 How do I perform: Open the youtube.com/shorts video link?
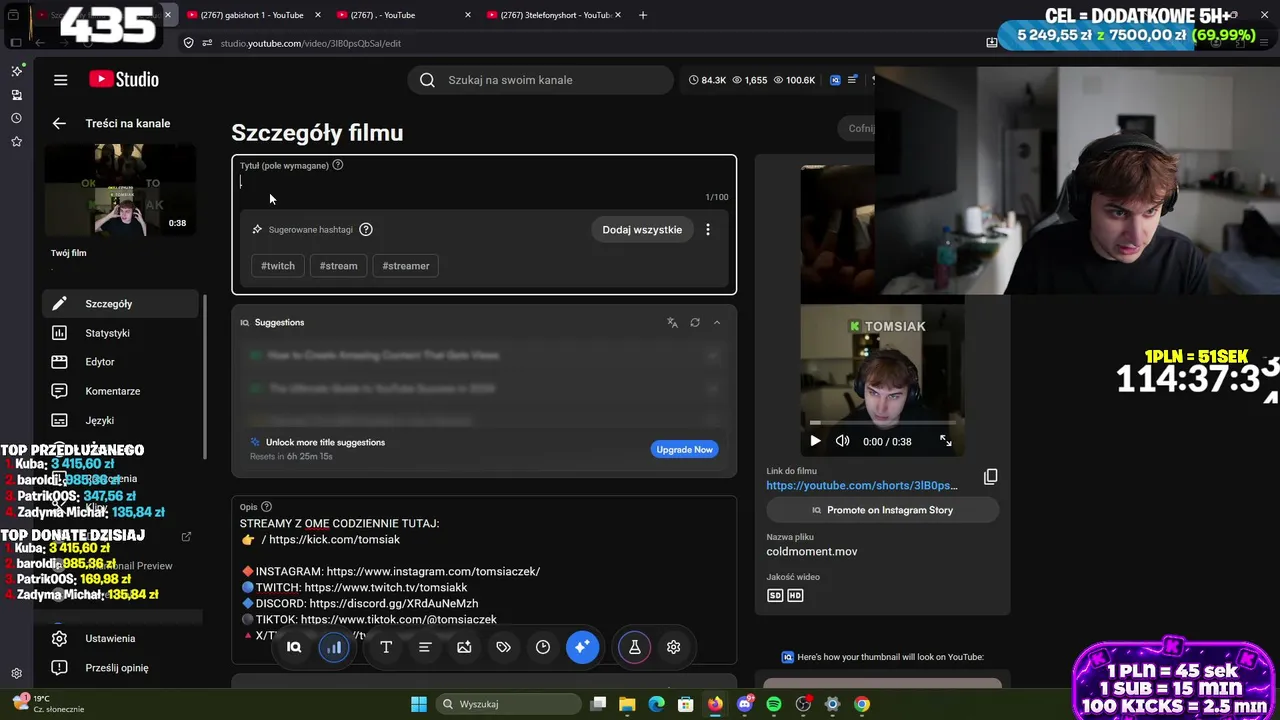[862, 486]
